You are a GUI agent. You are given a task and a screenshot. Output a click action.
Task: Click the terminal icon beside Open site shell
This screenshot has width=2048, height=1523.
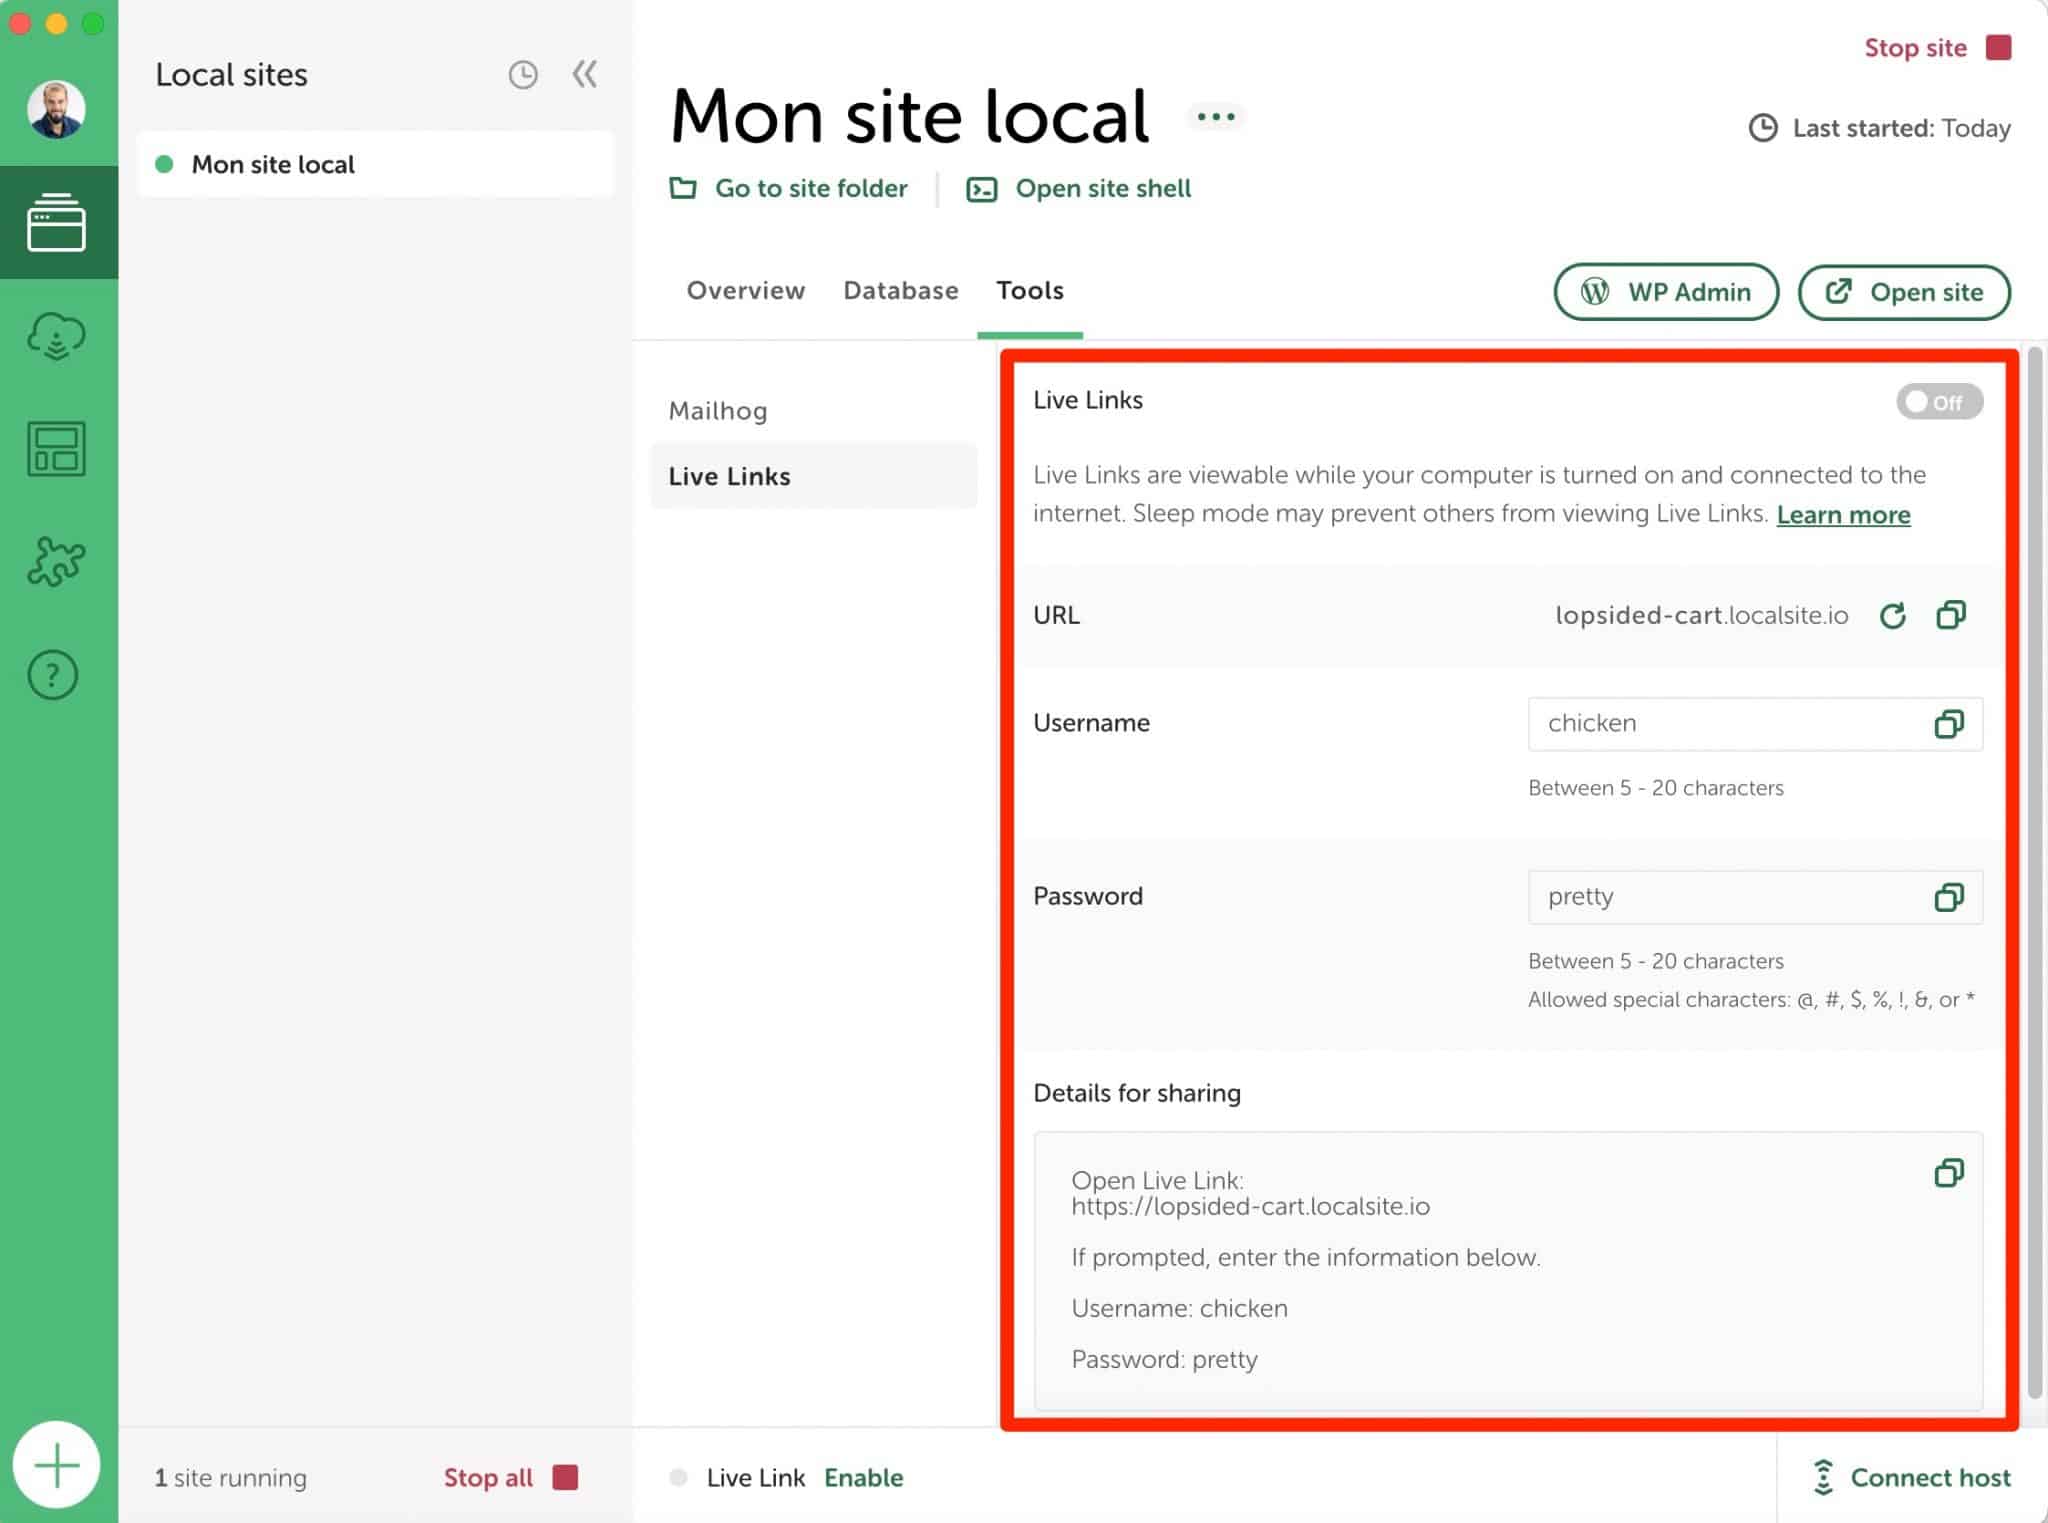[982, 189]
